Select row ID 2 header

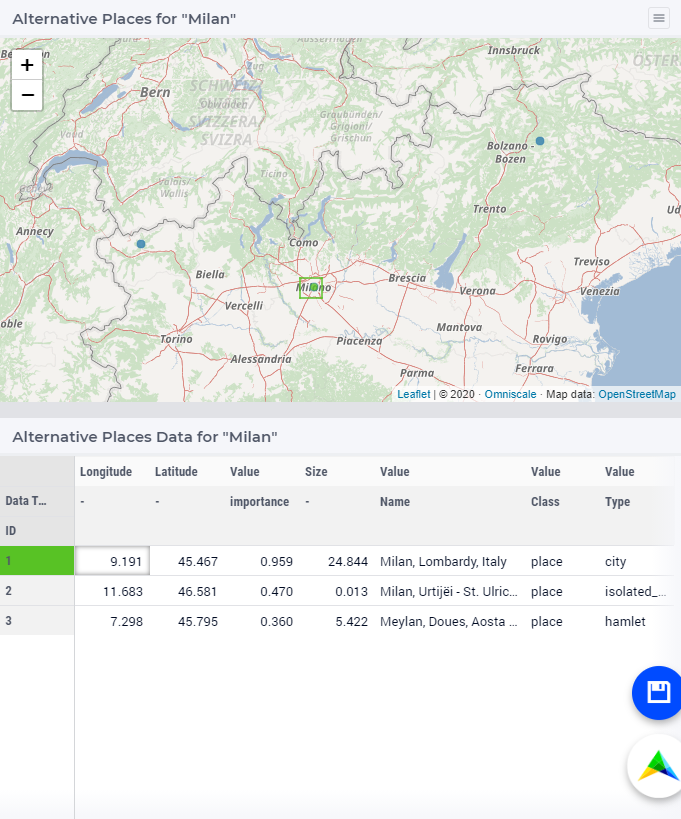coord(37,591)
